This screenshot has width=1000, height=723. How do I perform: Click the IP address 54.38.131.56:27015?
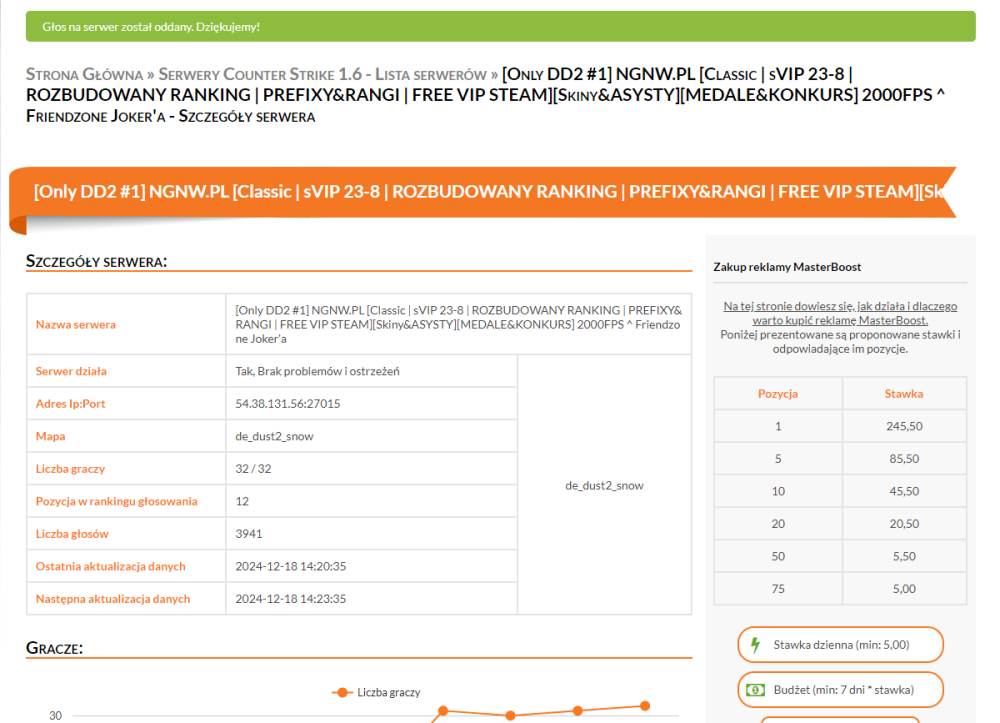pos(288,404)
